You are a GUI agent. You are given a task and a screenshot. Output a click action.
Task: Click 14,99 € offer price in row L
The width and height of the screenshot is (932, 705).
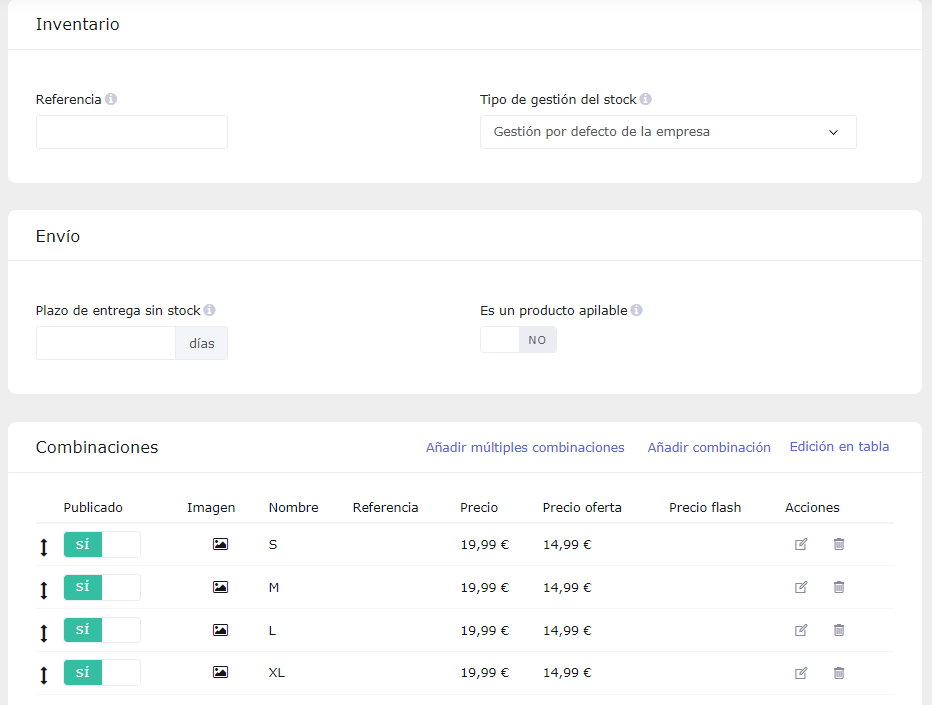click(567, 631)
